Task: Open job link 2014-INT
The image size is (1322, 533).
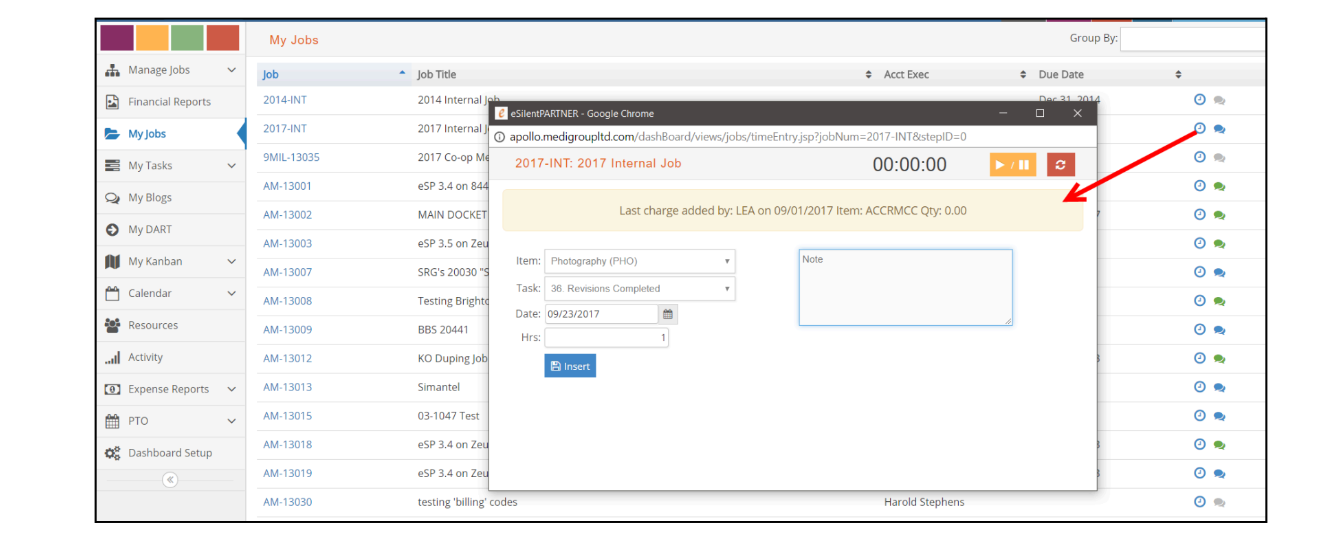Action: 285,100
